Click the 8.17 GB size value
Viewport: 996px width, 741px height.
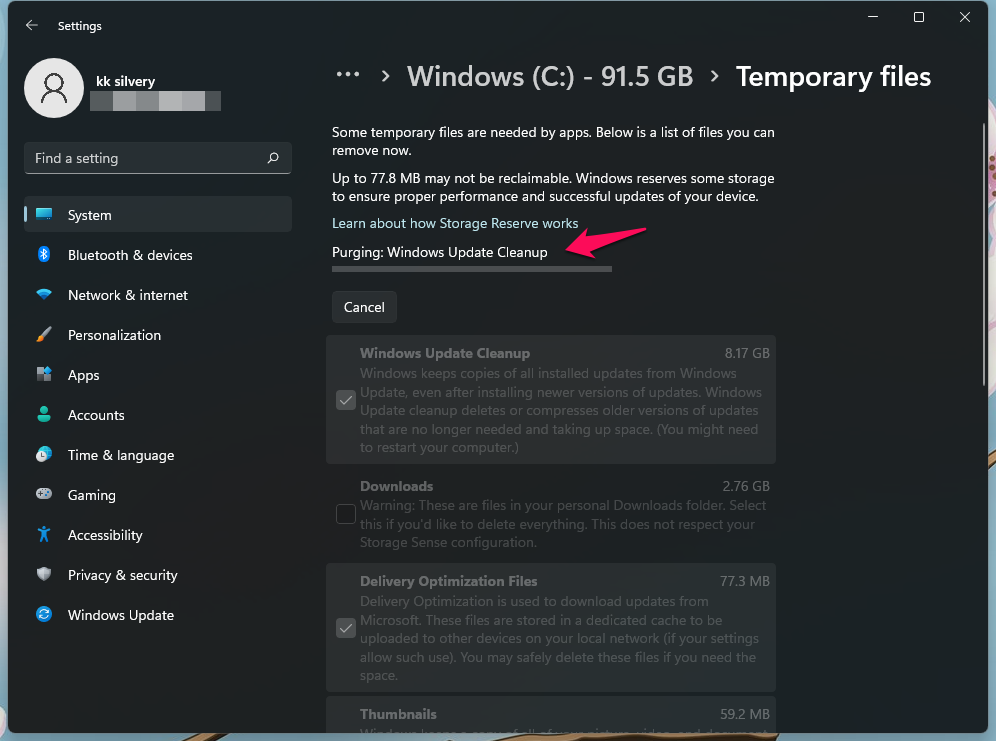pyautogui.click(x=747, y=353)
